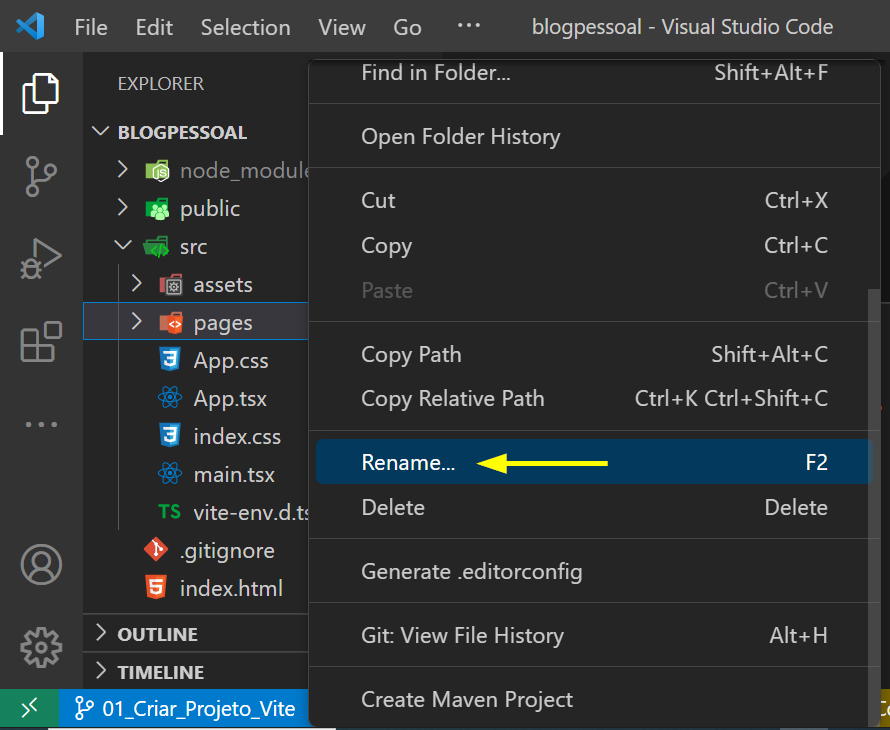Image resolution: width=890 pixels, height=730 pixels.
Task: Open the Run and Debug view
Action: pyautogui.click(x=41, y=259)
